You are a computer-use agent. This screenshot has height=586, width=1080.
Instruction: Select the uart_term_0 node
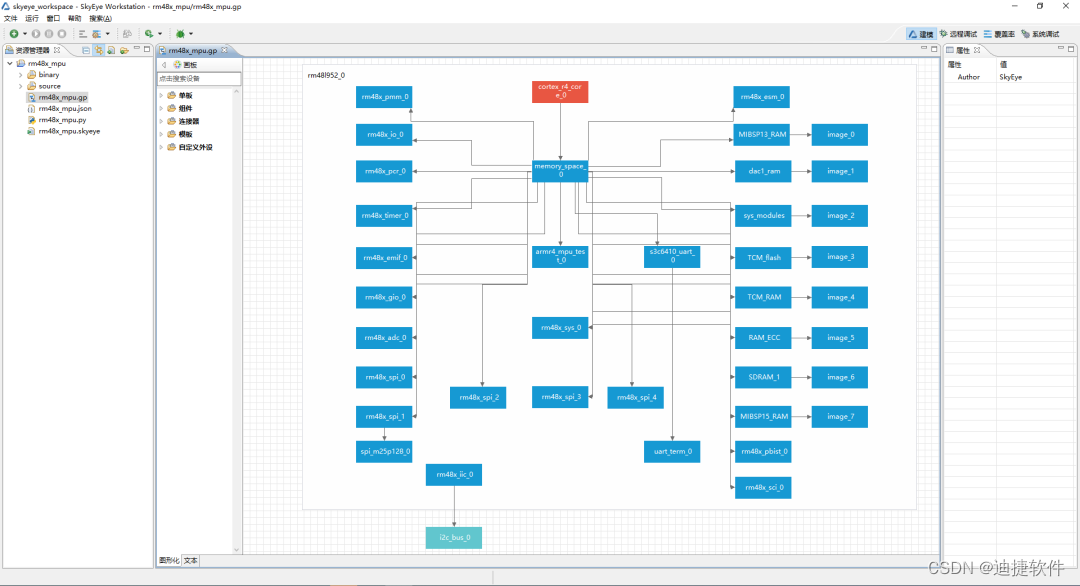pos(672,452)
